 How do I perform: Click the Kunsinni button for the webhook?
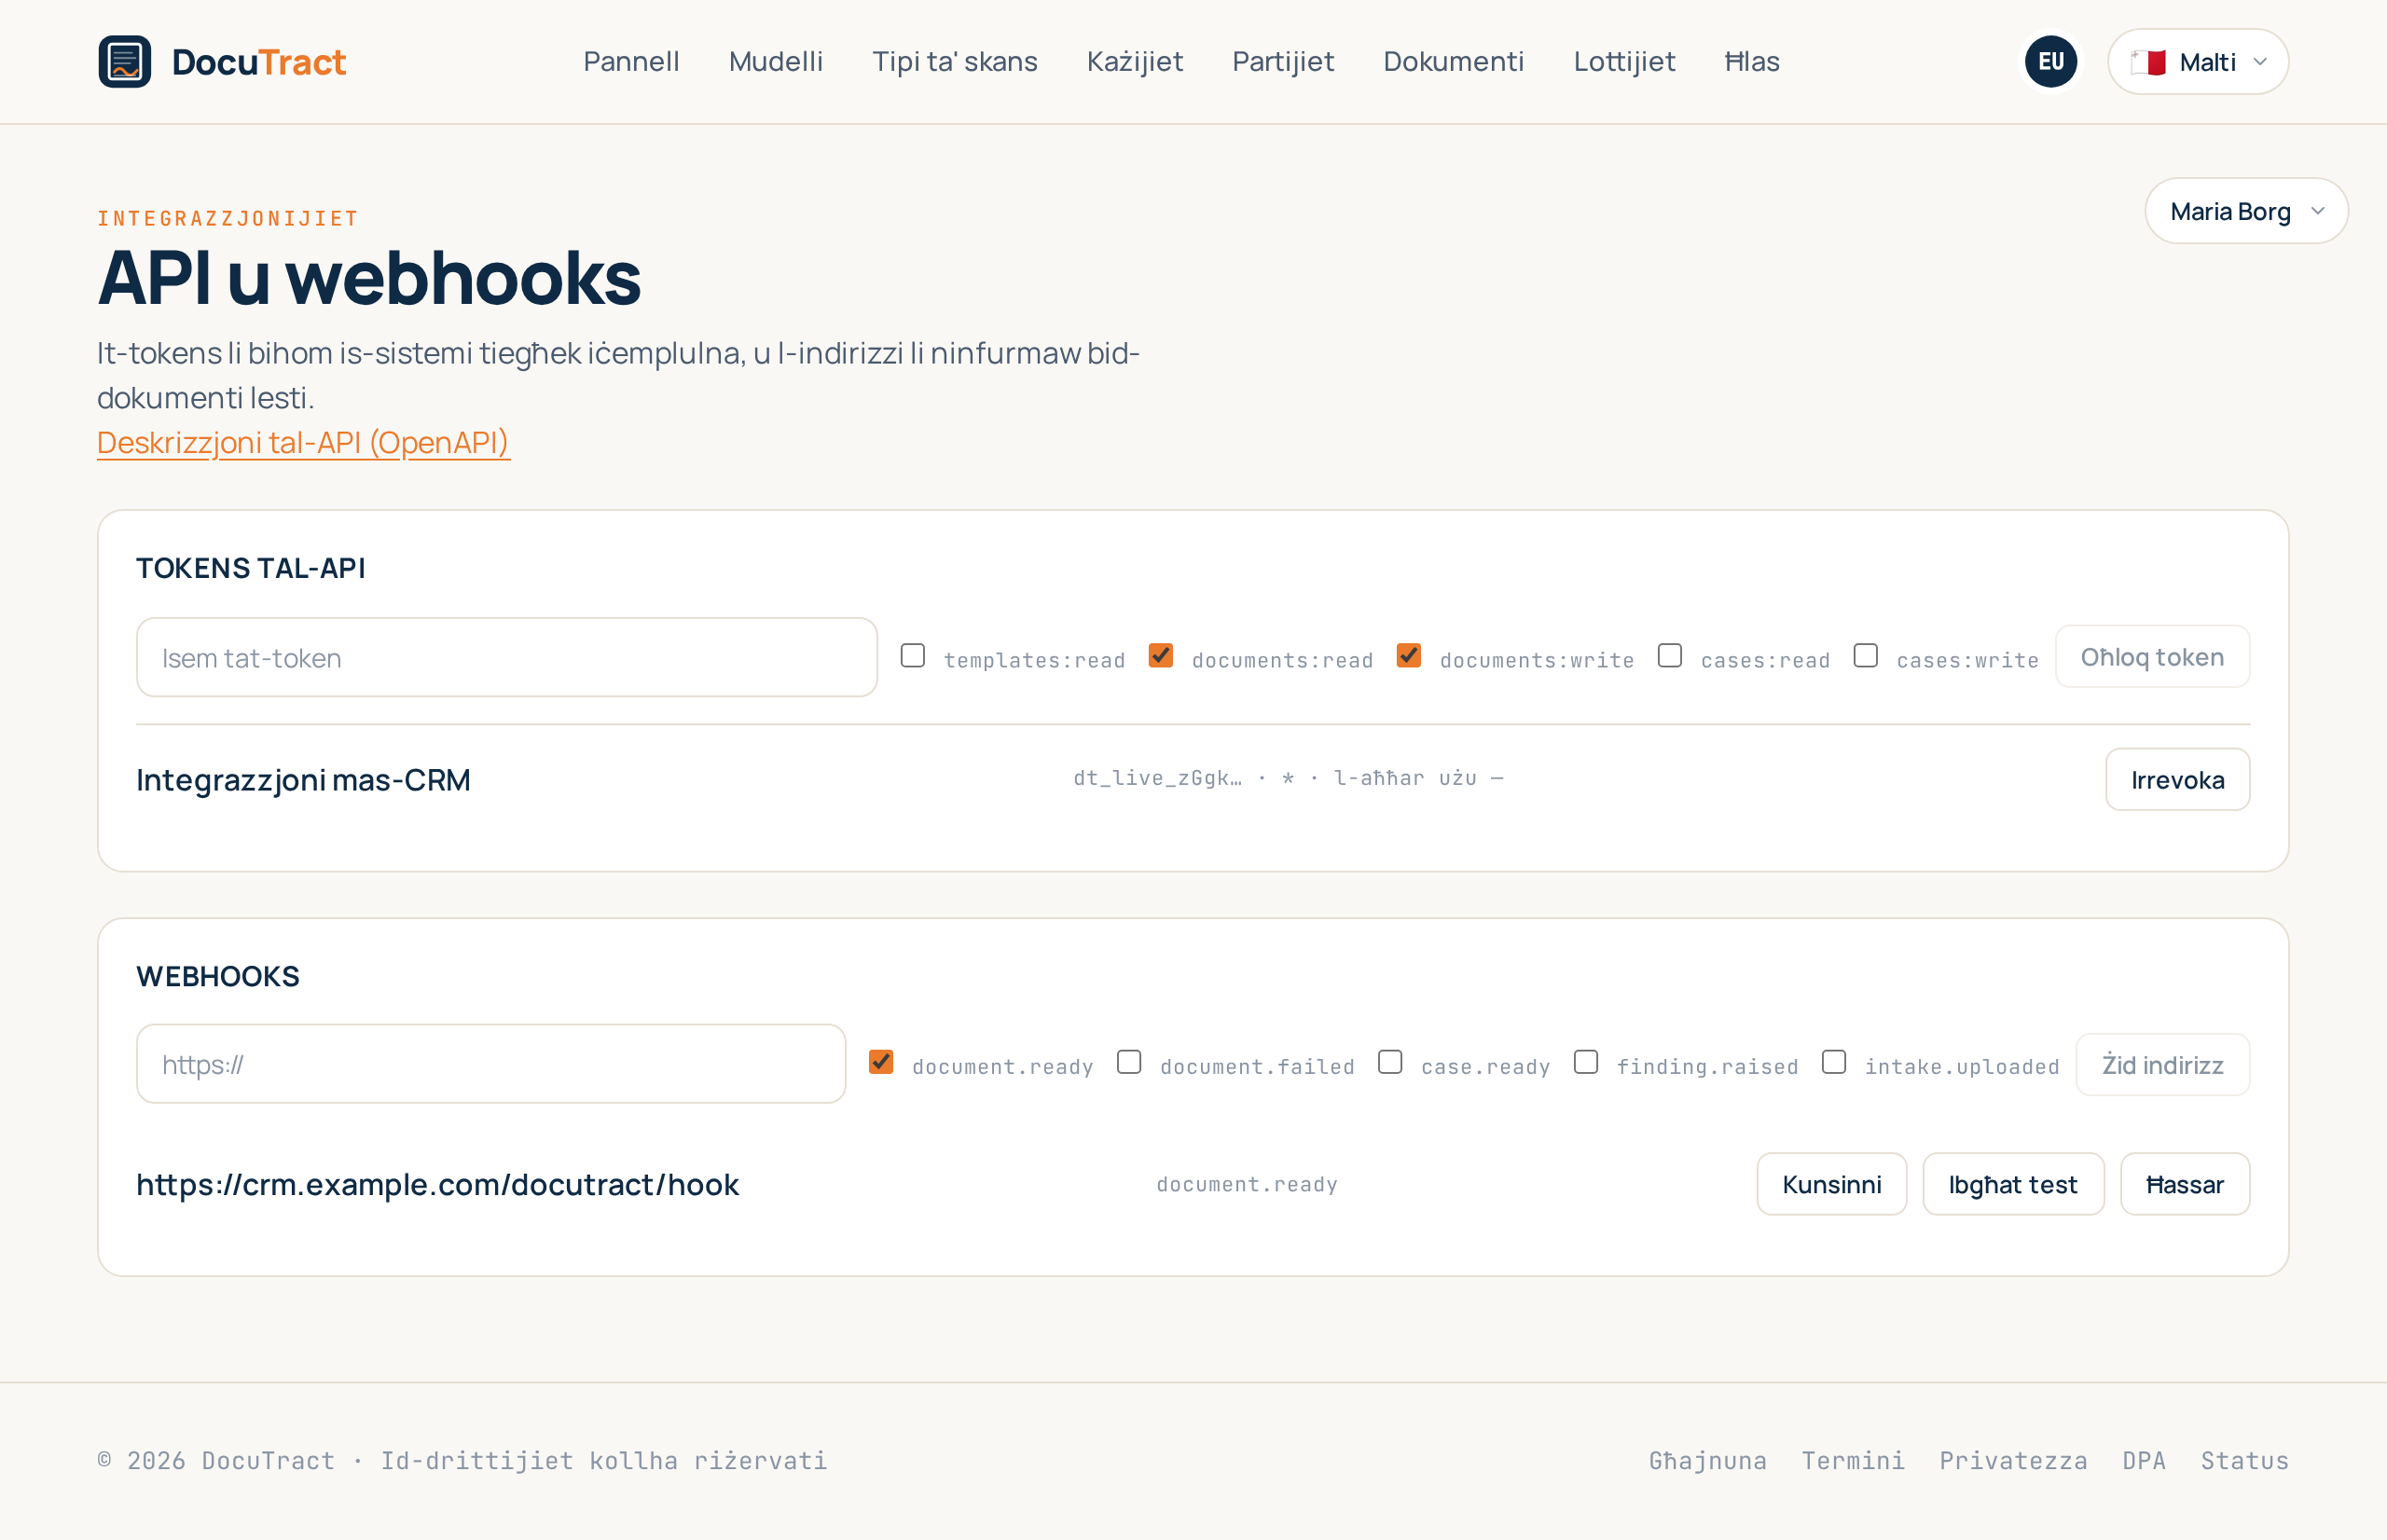[1831, 1184]
